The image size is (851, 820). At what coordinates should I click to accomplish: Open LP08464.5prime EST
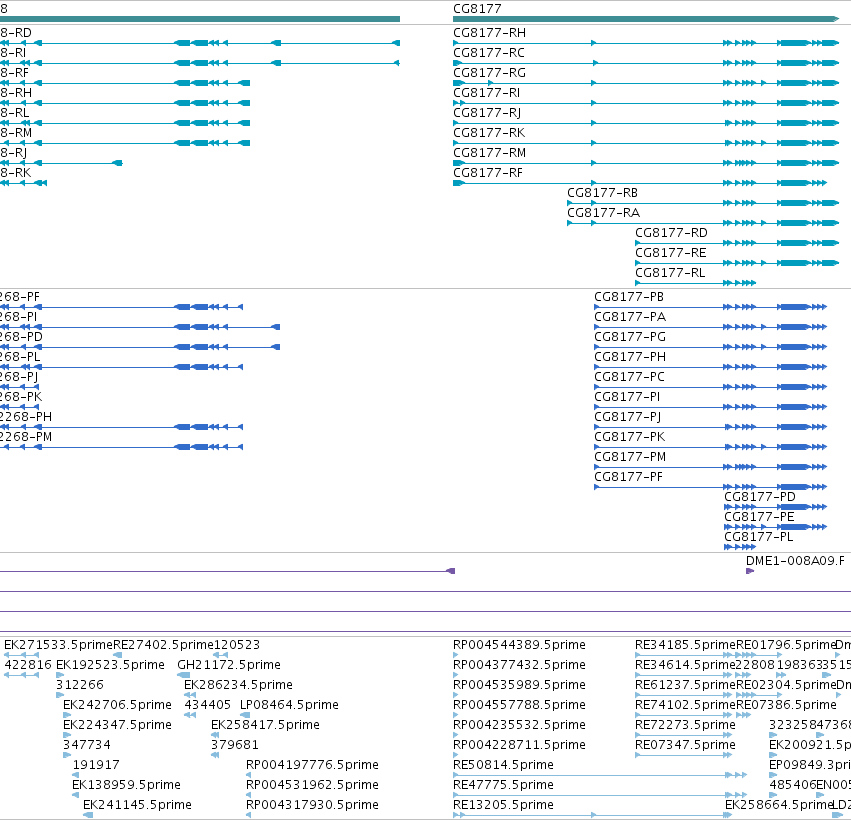coord(289,705)
